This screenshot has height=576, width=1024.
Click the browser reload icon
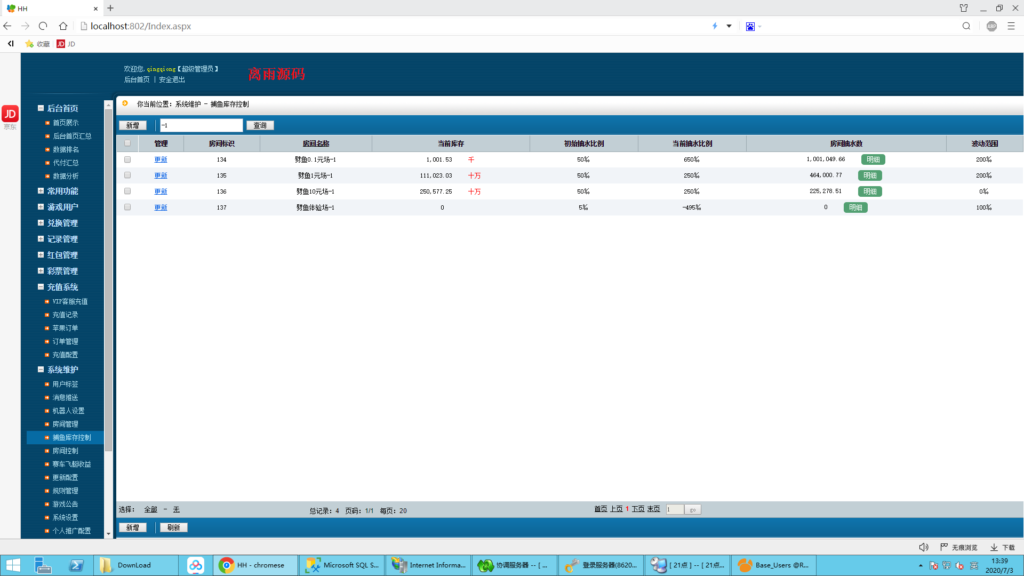point(43,26)
